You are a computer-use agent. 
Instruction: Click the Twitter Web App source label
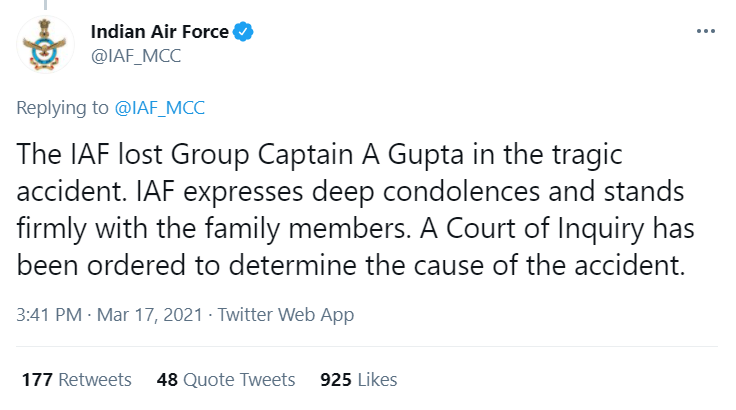pos(285,315)
